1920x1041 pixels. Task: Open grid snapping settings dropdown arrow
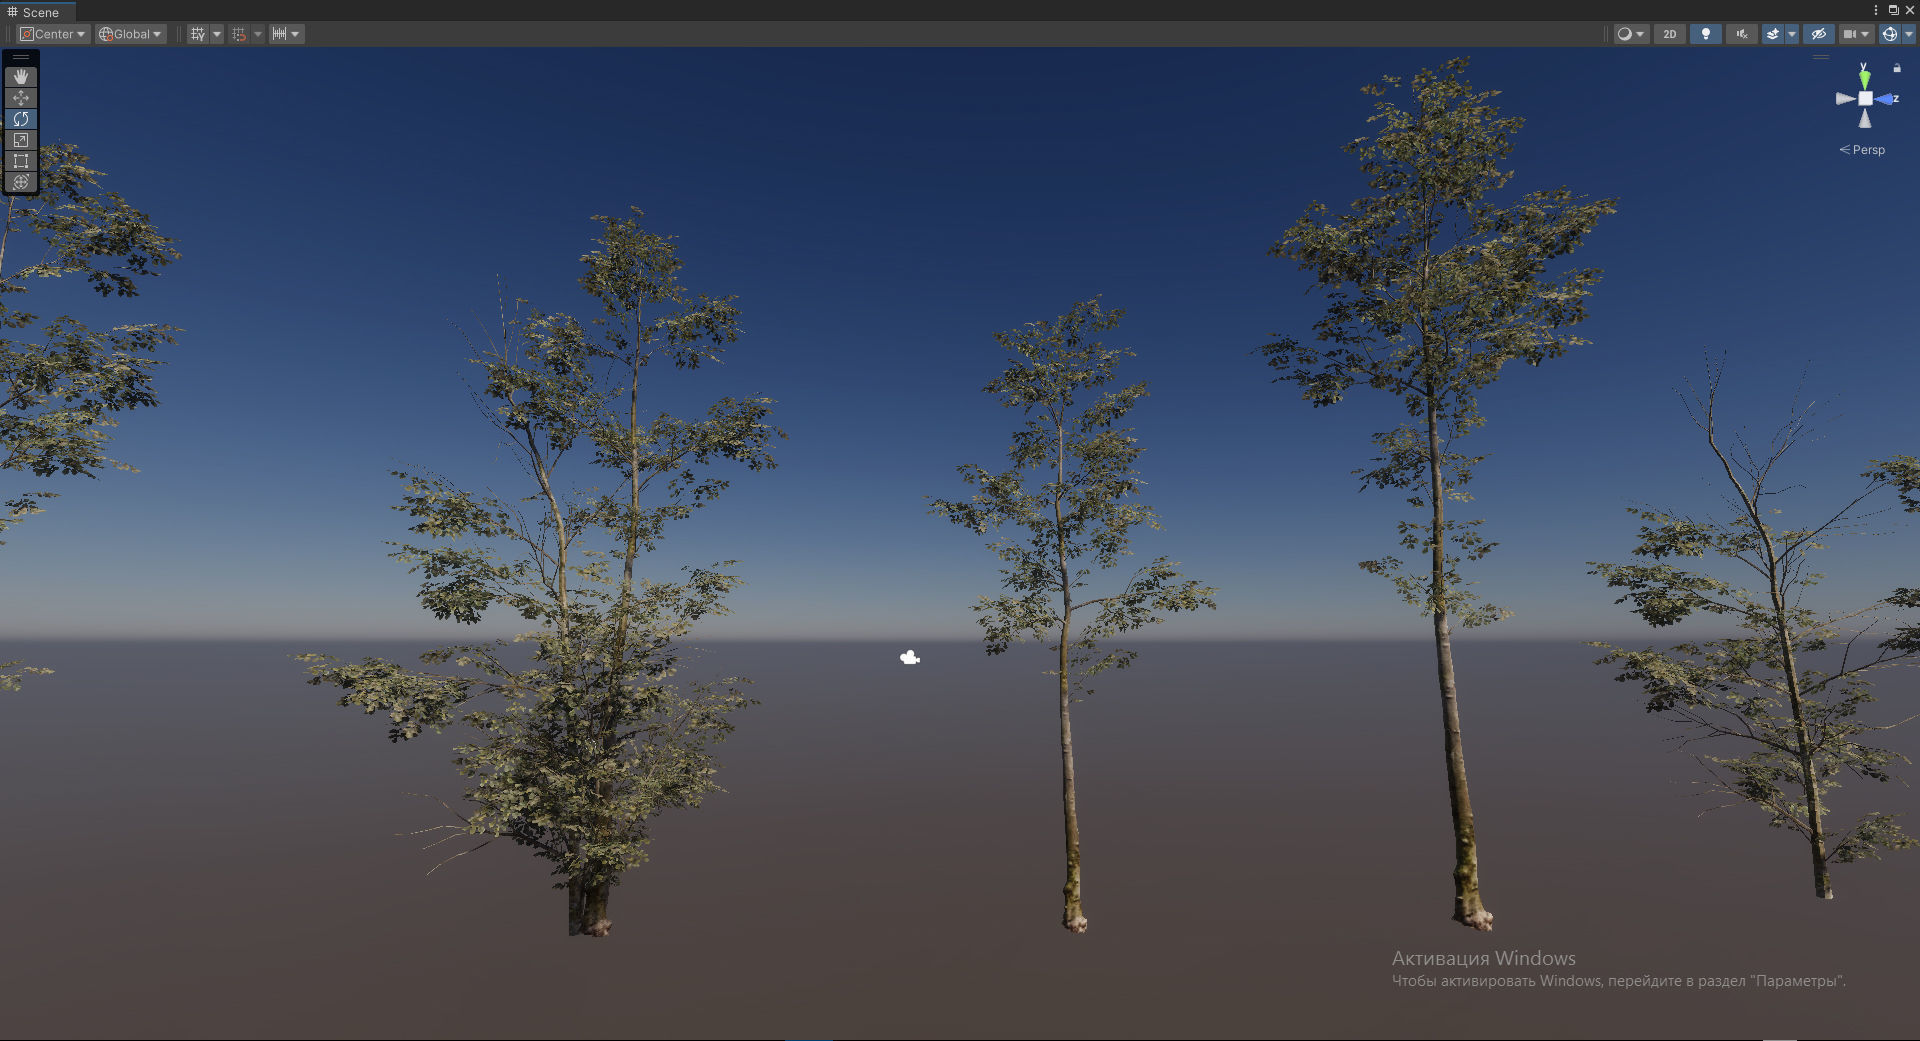(x=258, y=34)
